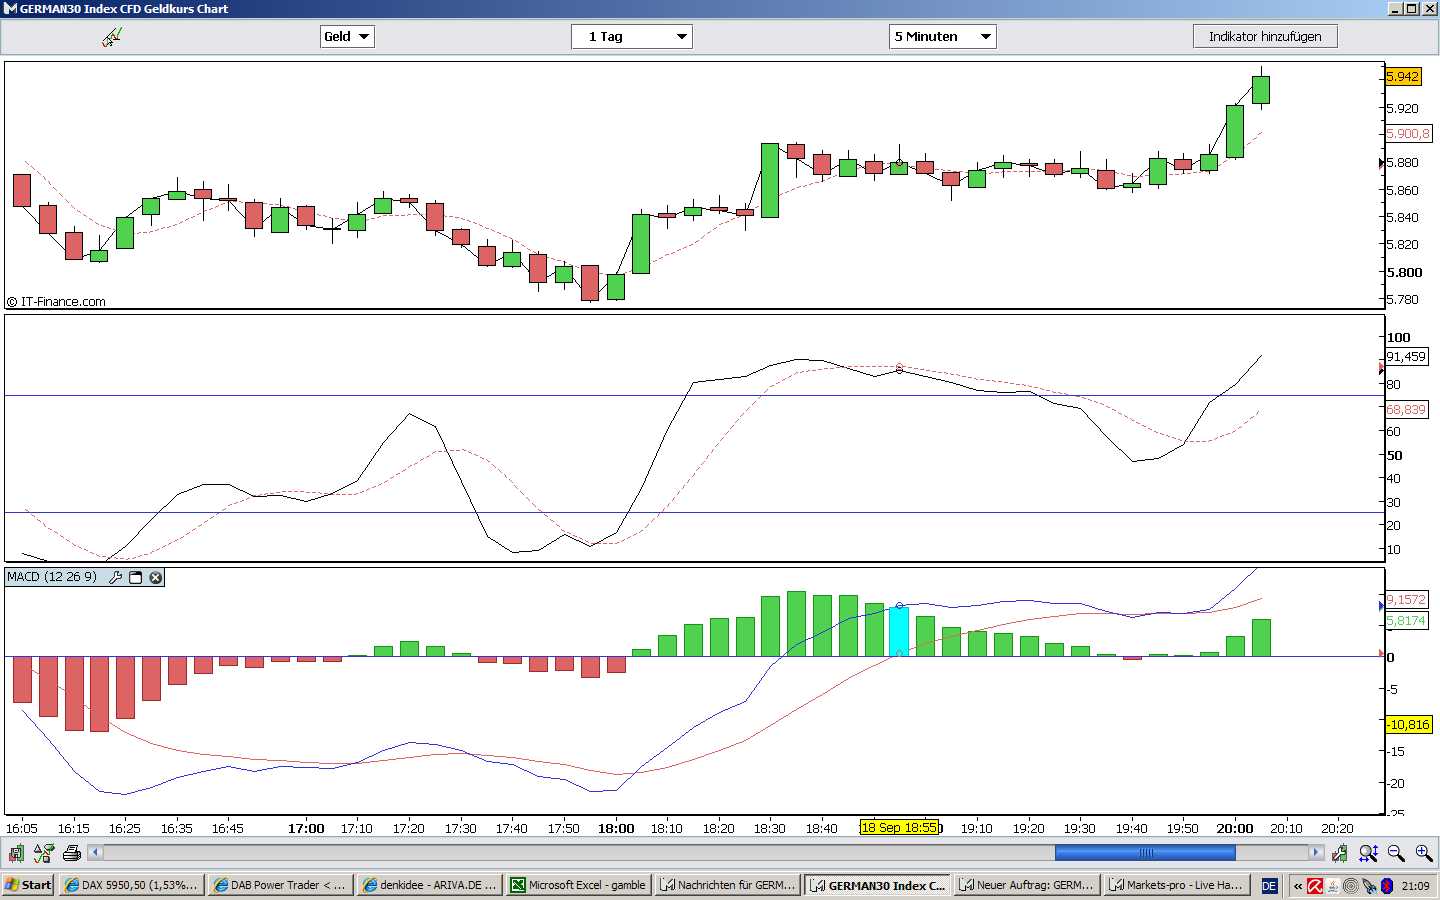The width and height of the screenshot is (1440, 900).
Task: Click the 91,459 stochastic value label
Action: click(x=1406, y=357)
